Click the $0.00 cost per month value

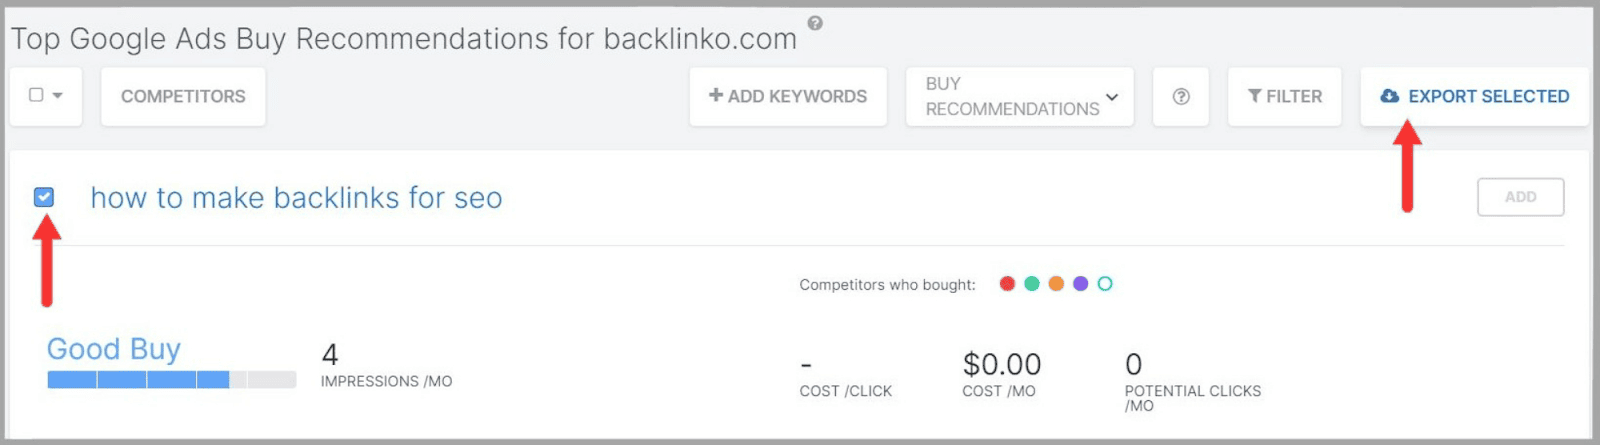(1001, 364)
